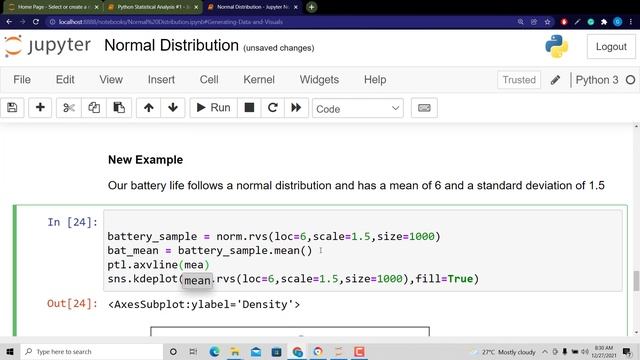This screenshot has width=640, height=360.
Task: Open the File menu
Action: coord(22,80)
